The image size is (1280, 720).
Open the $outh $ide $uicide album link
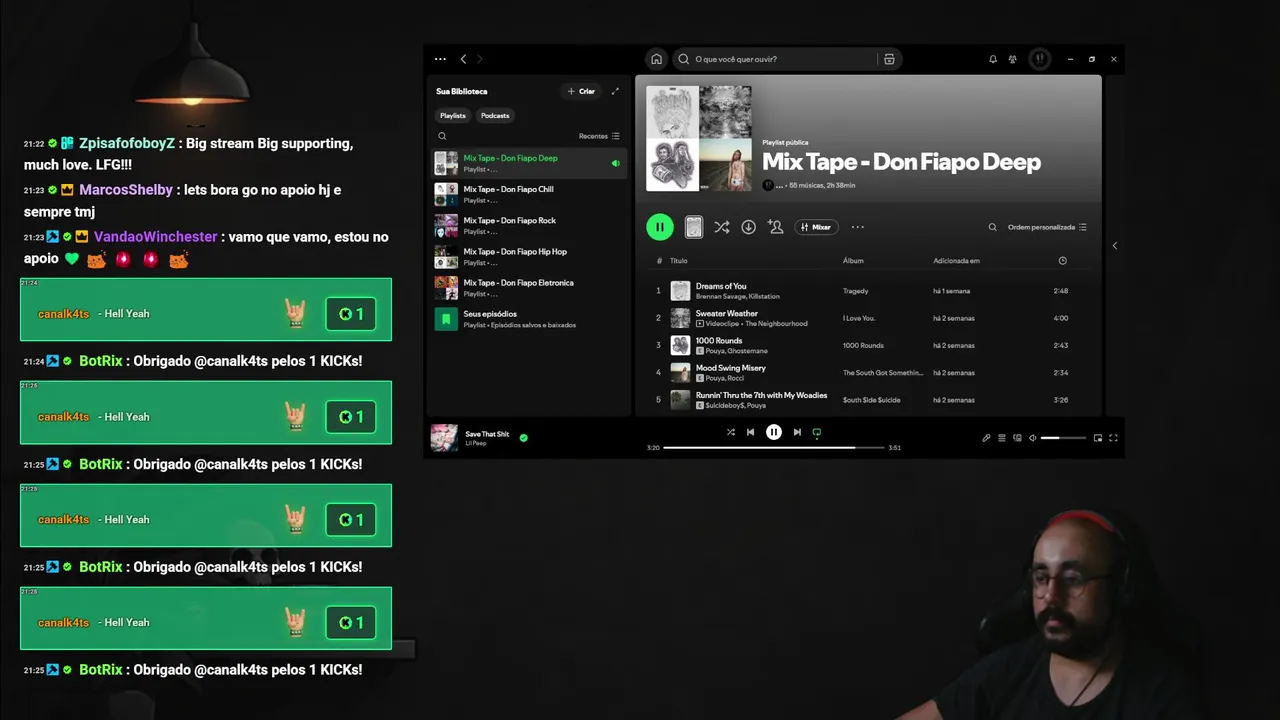click(x=871, y=400)
